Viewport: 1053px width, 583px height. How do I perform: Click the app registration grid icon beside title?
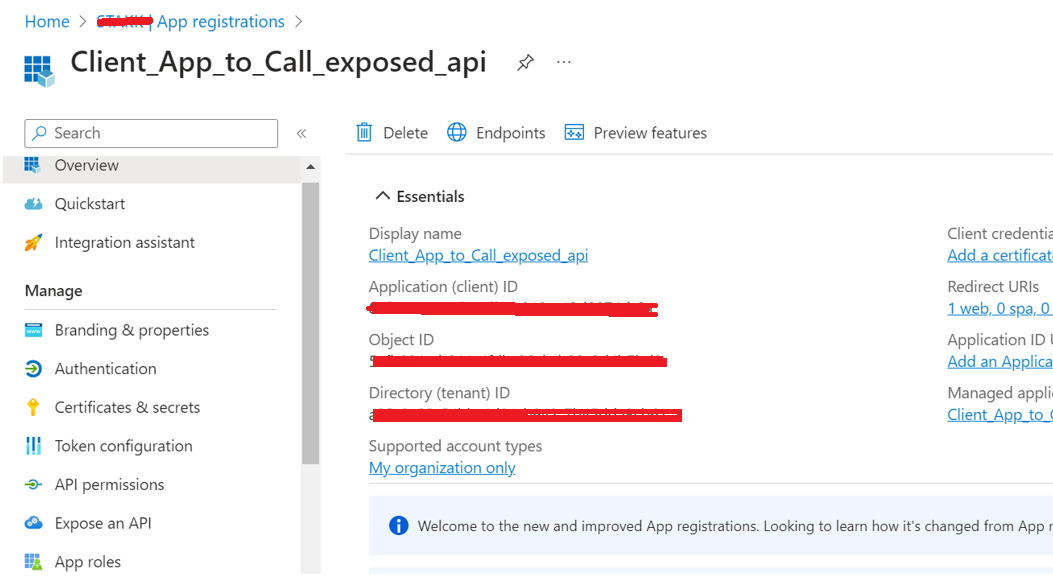(x=39, y=71)
